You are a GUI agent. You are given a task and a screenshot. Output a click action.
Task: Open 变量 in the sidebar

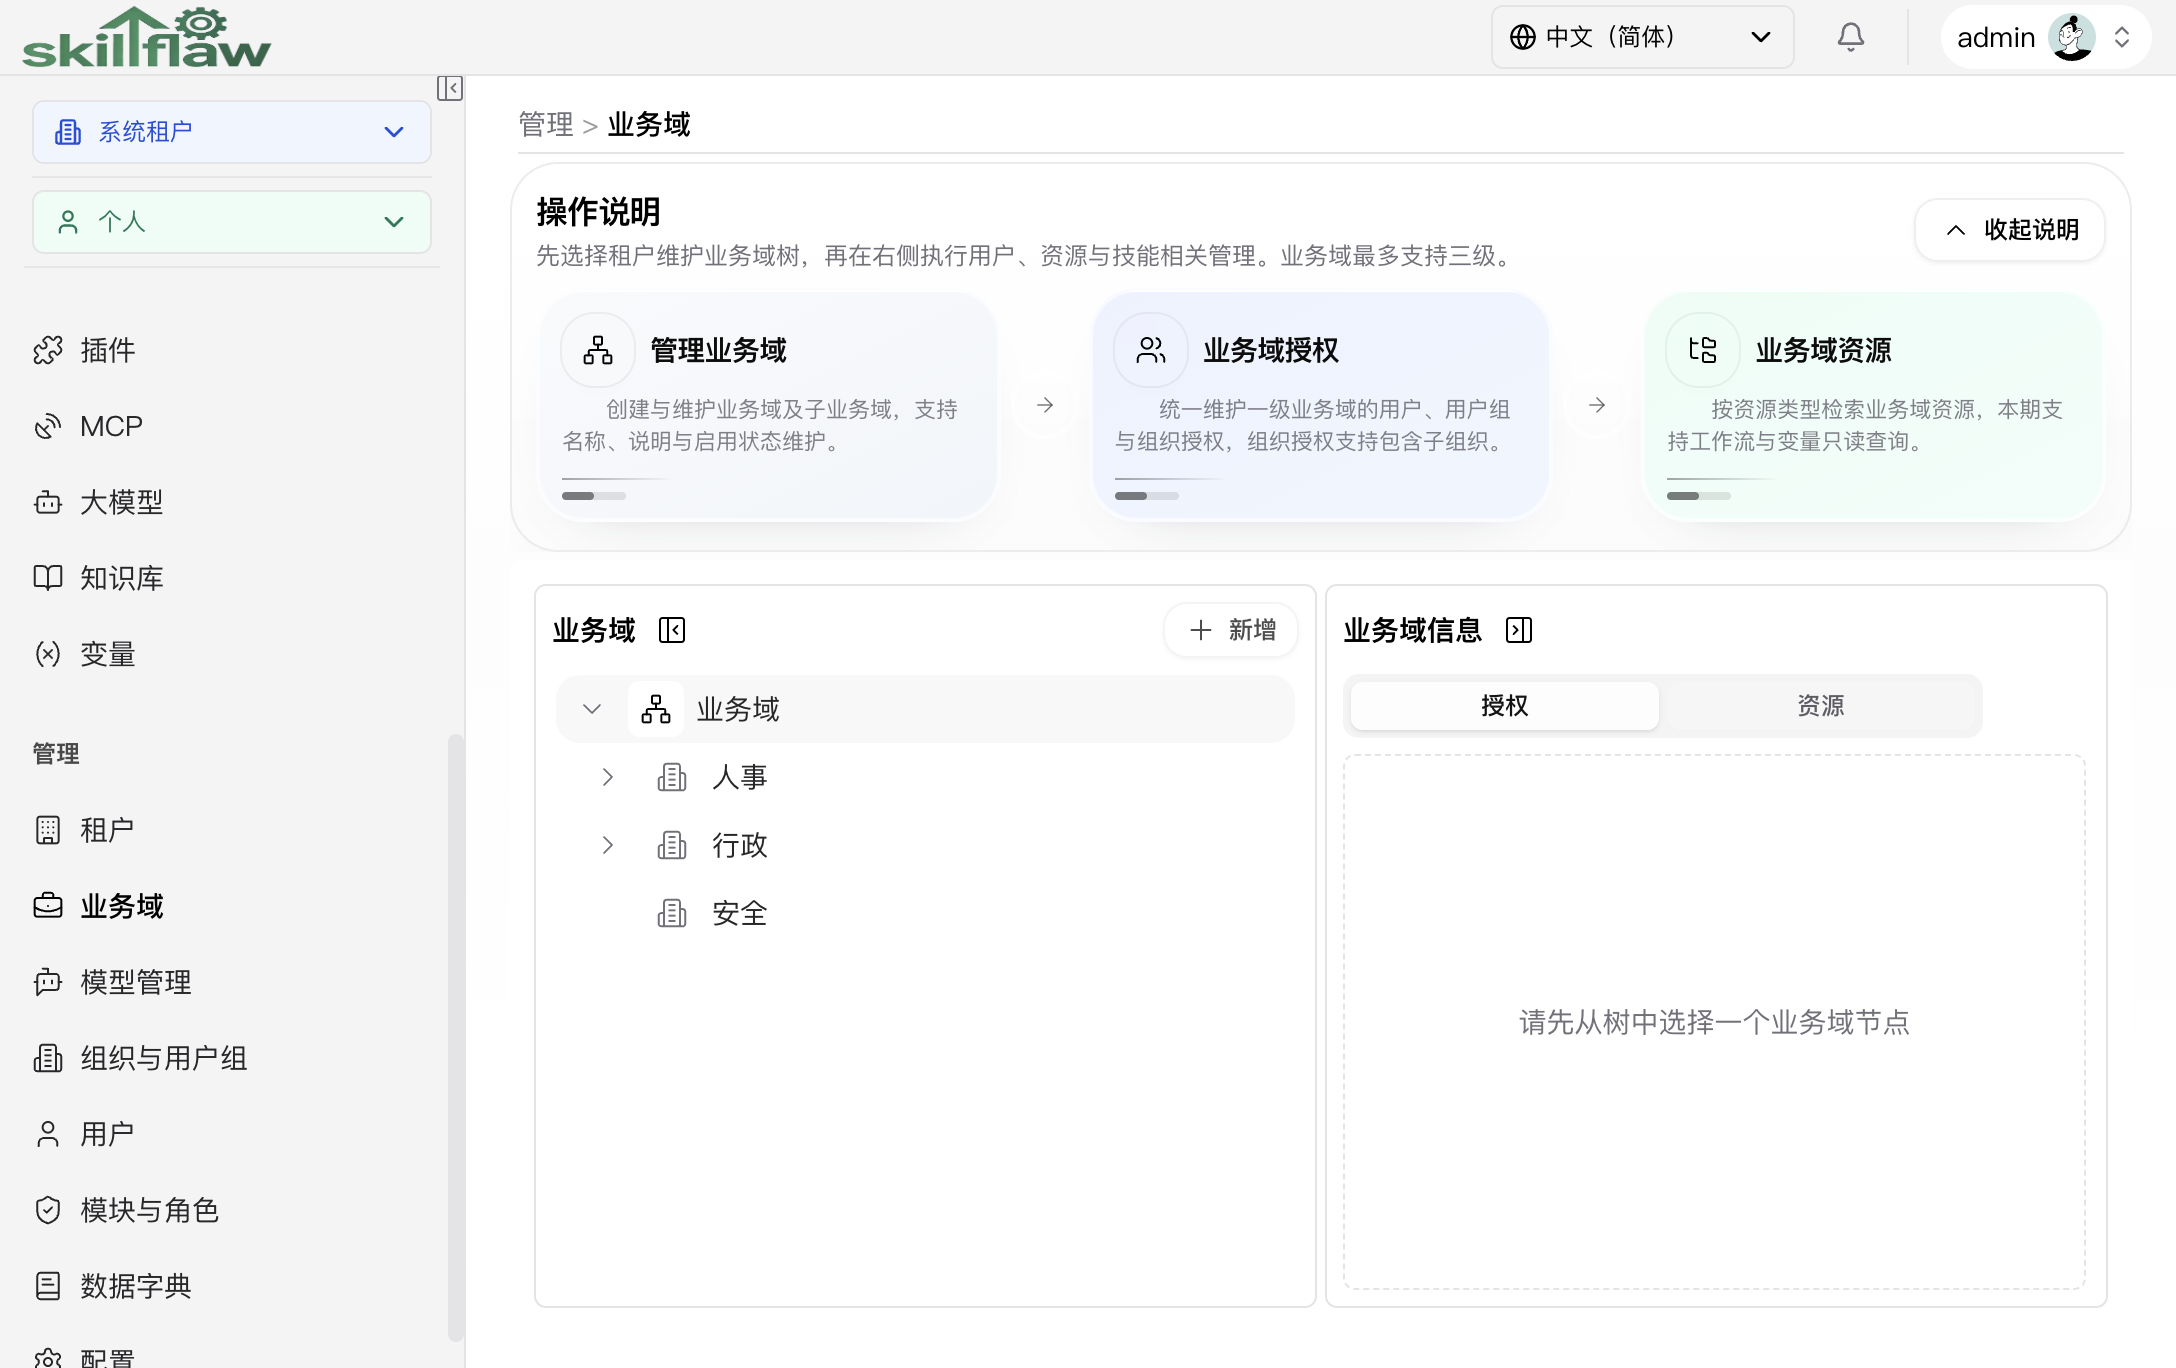(108, 654)
